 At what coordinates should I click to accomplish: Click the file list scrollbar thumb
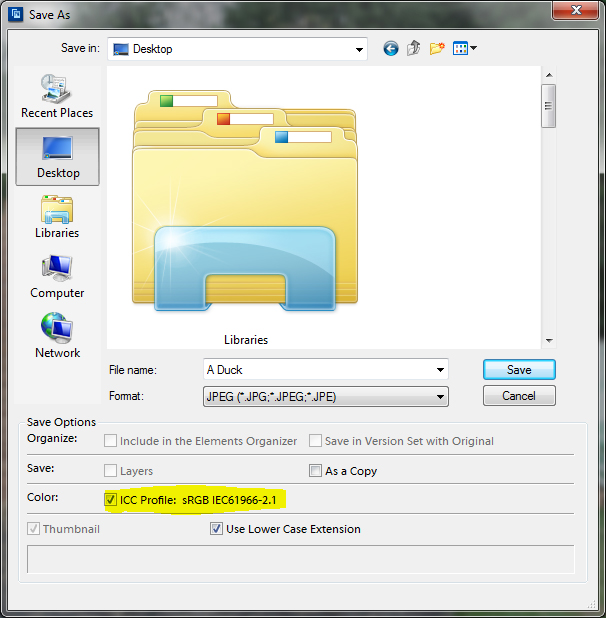pyautogui.click(x=548, y=106)
